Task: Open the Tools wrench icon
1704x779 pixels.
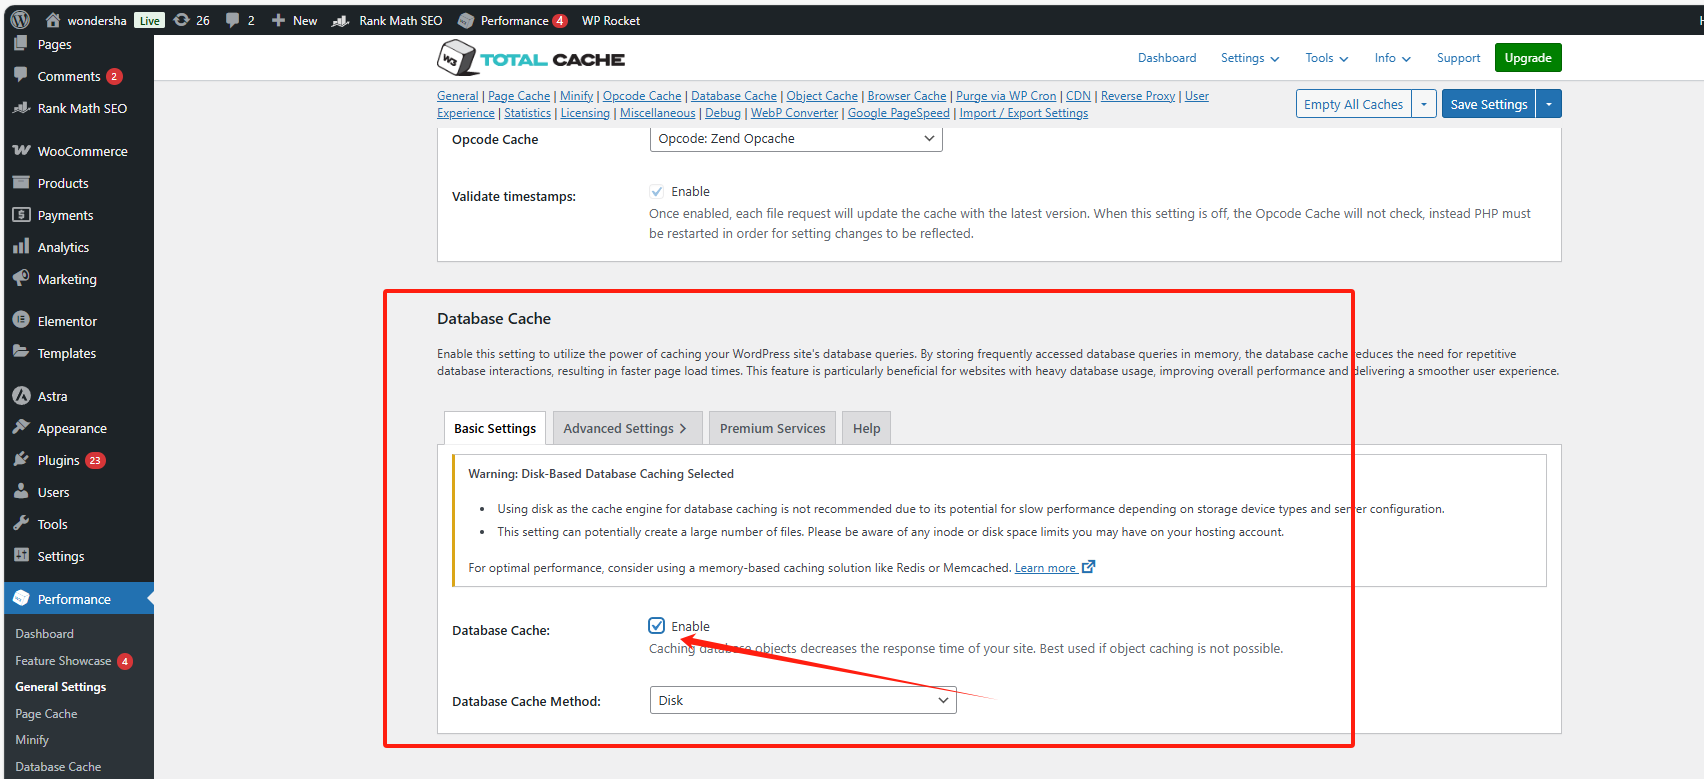Action: (x=21, y=524)
